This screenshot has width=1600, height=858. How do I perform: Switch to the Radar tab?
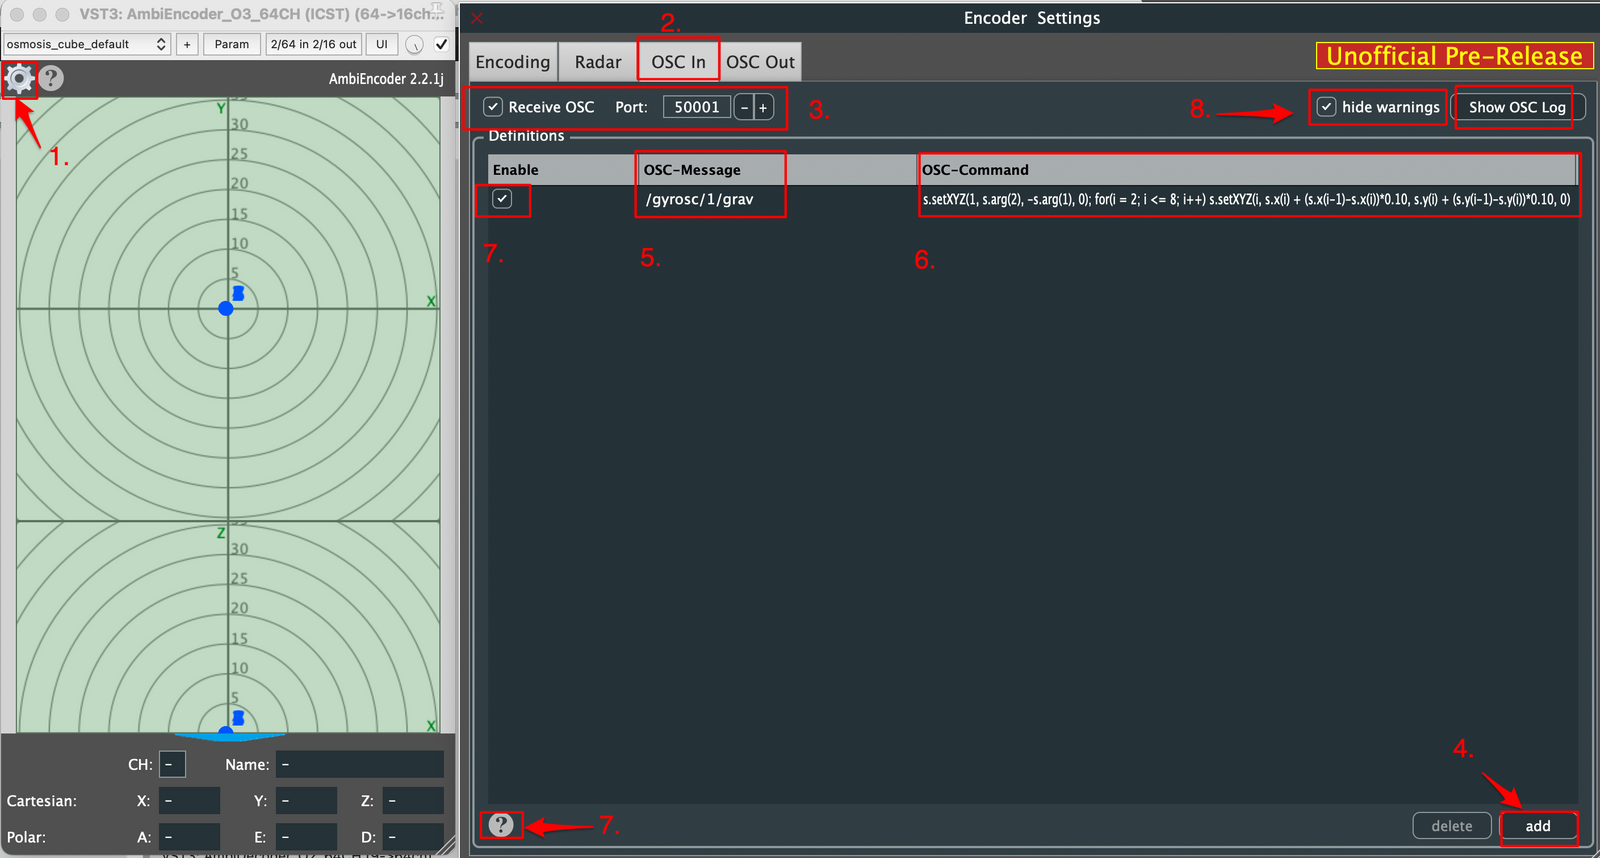click(598, 62)
